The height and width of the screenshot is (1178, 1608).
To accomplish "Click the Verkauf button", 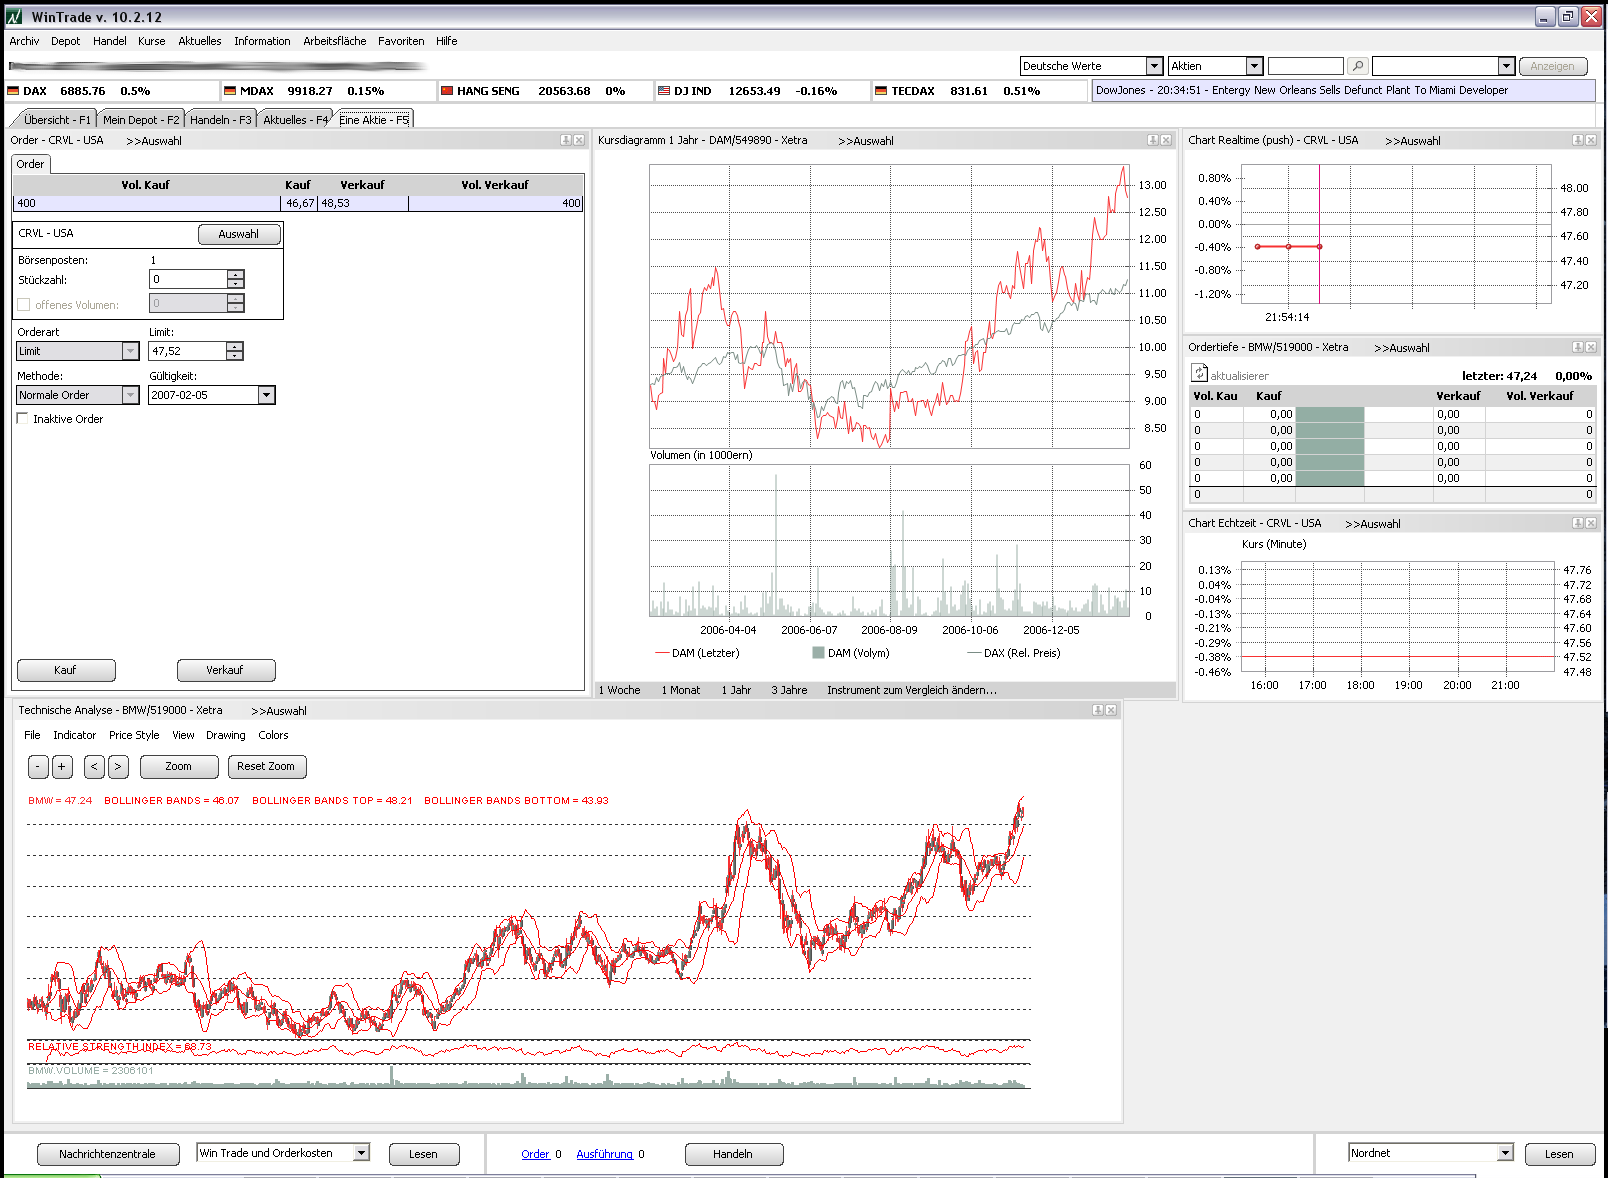I will [226, 670].
